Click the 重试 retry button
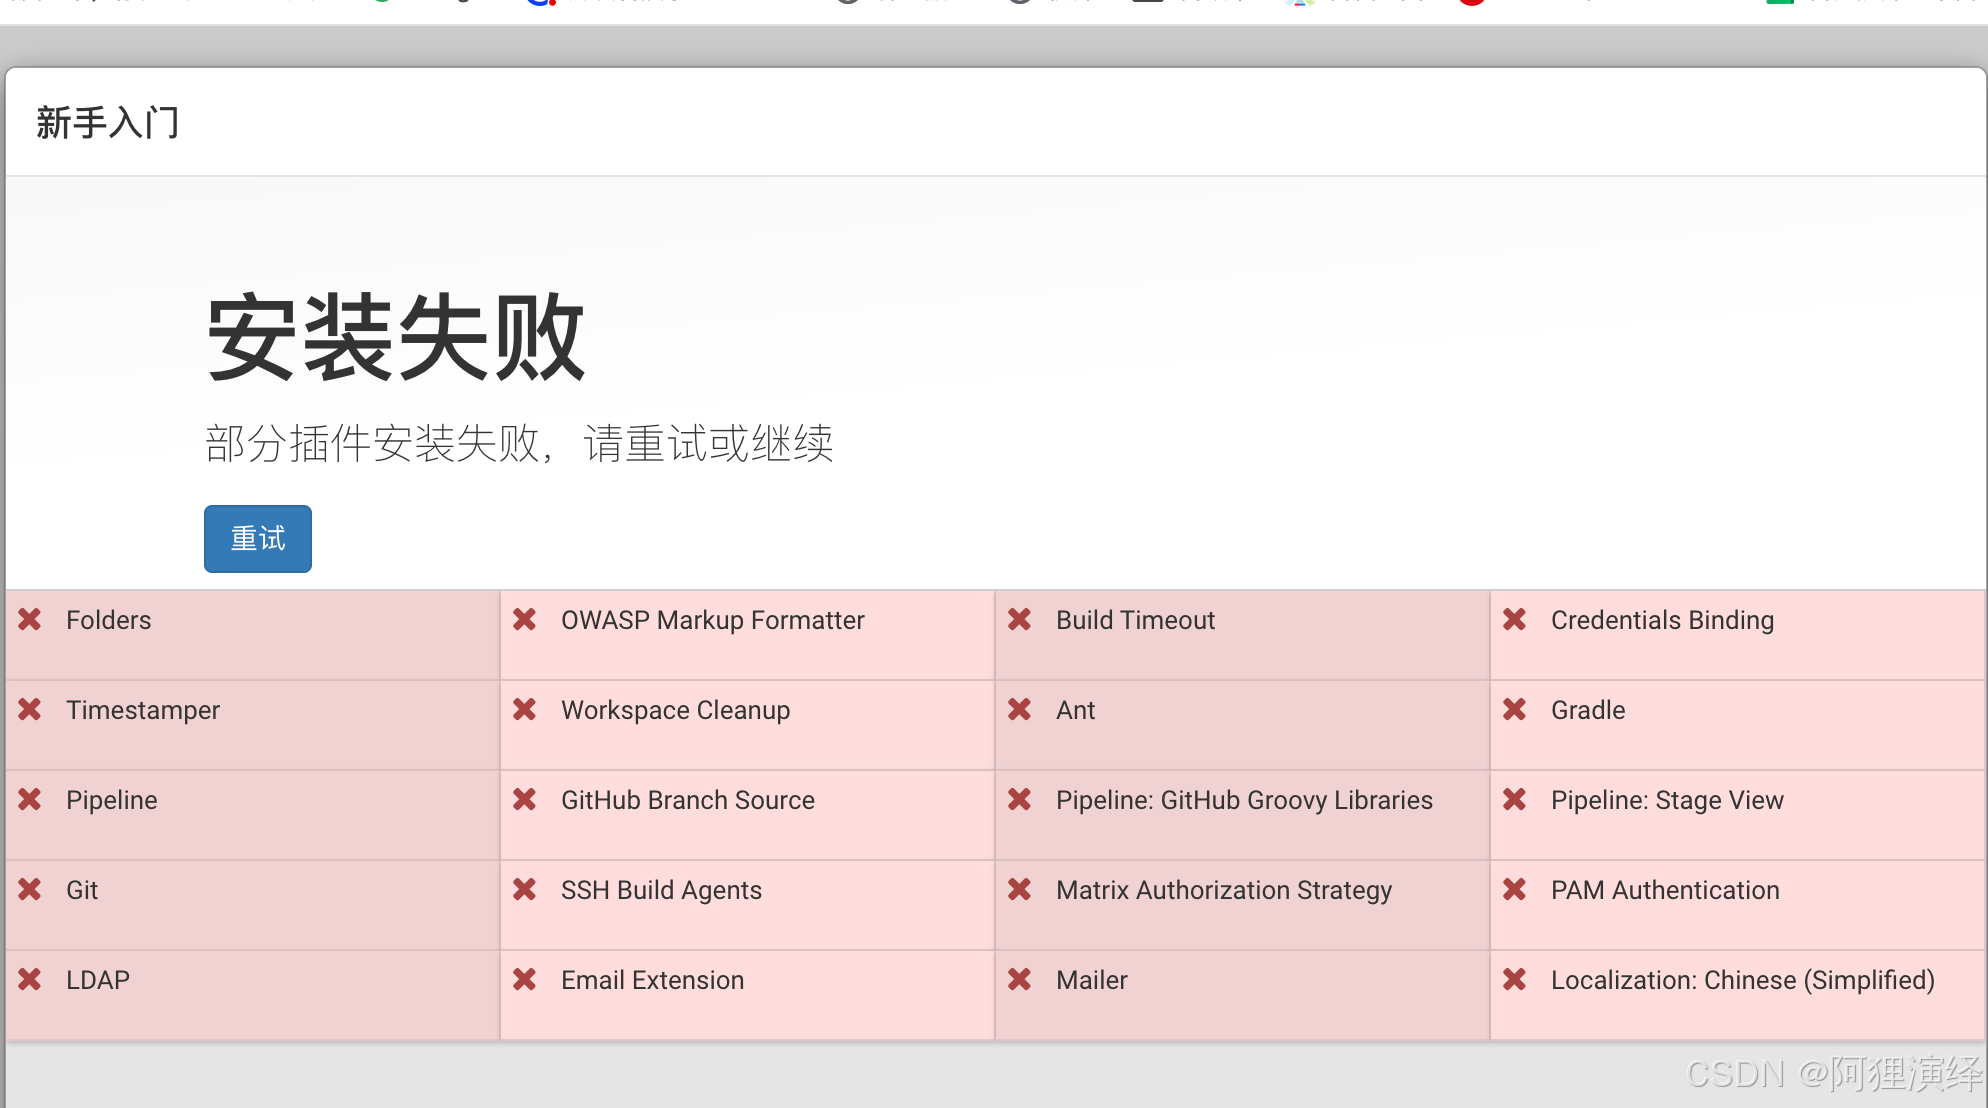This screenshot has width=1988, height=1108. [x=258, y=539]
